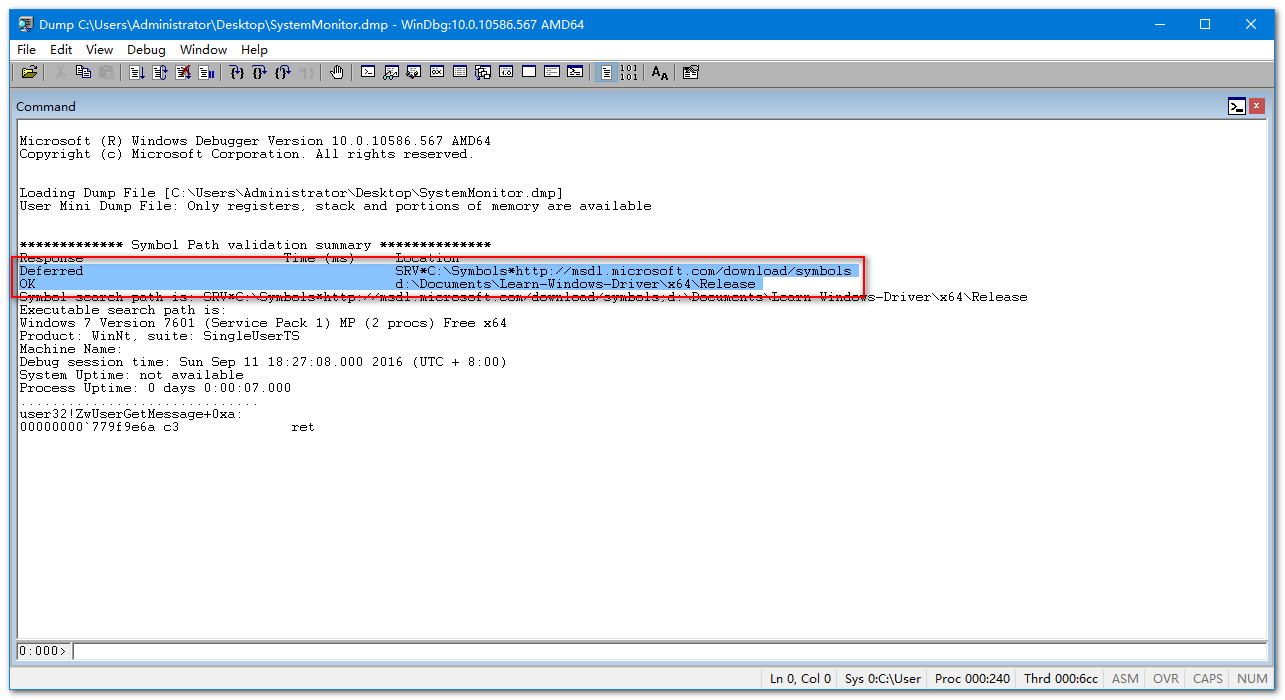
Task: Click the Go (run) toolbar icon
Action: 137,72
